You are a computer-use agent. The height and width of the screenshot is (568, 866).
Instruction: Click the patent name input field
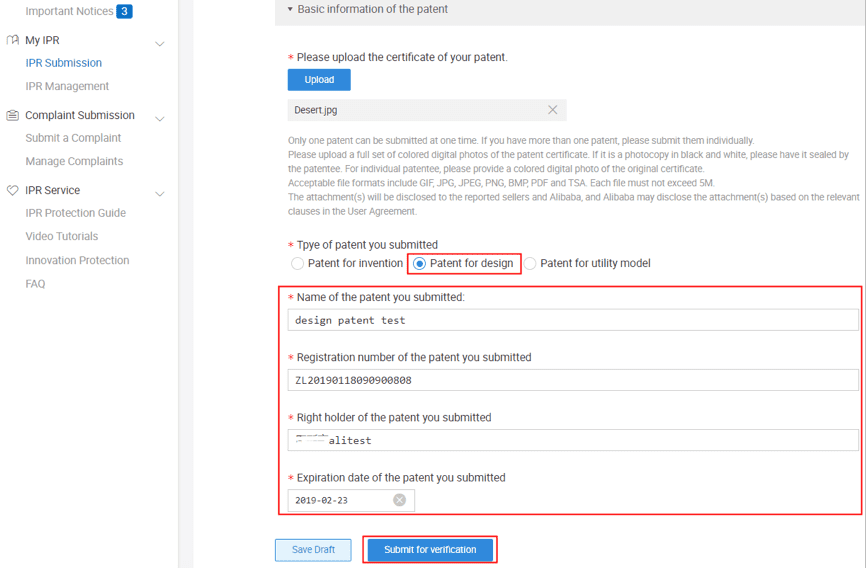click(x=572, y=320)
